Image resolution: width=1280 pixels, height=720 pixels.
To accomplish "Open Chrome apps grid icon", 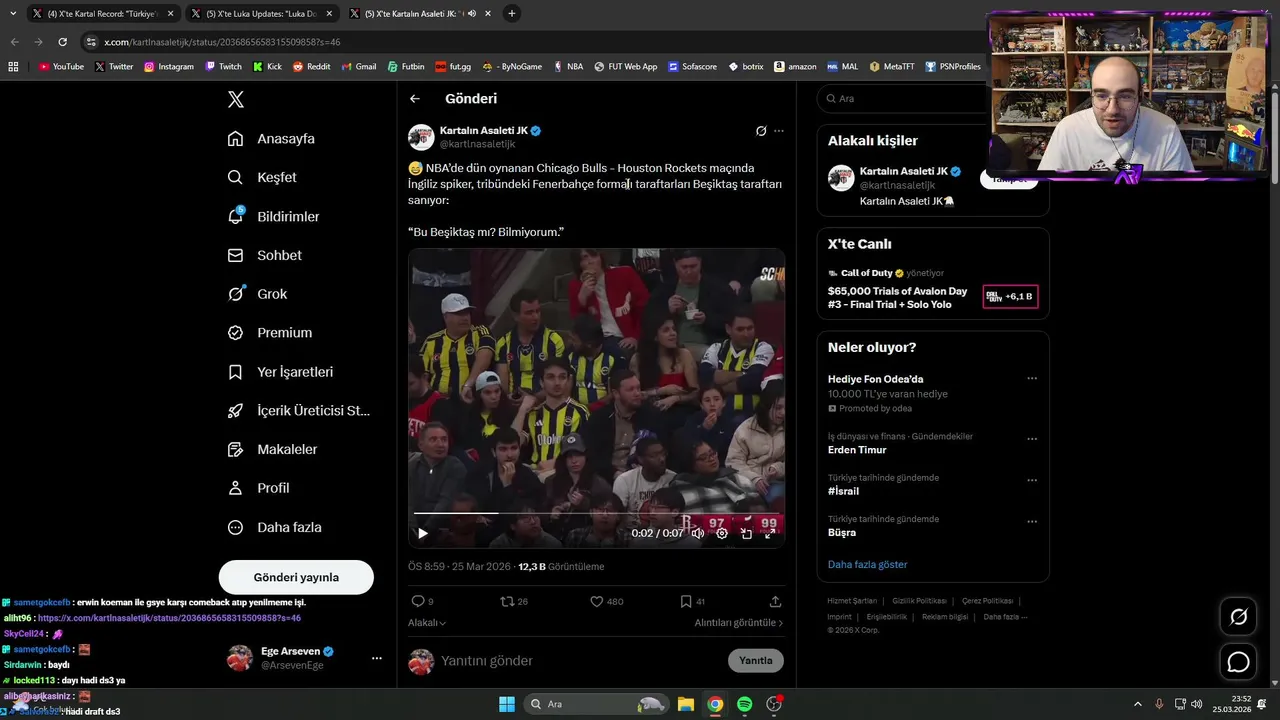I will pos(13,67).
